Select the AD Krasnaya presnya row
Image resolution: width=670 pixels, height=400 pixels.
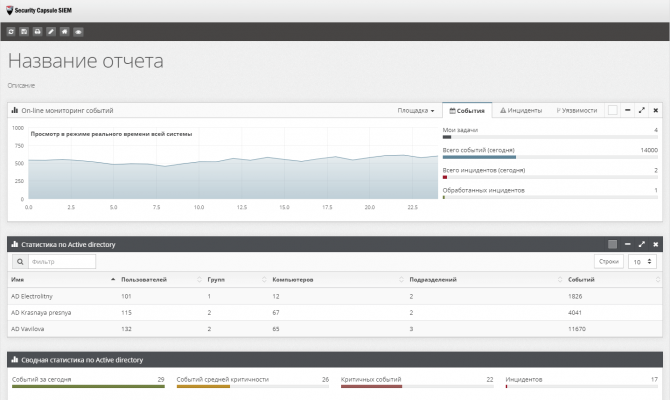[x=335, y=312]
